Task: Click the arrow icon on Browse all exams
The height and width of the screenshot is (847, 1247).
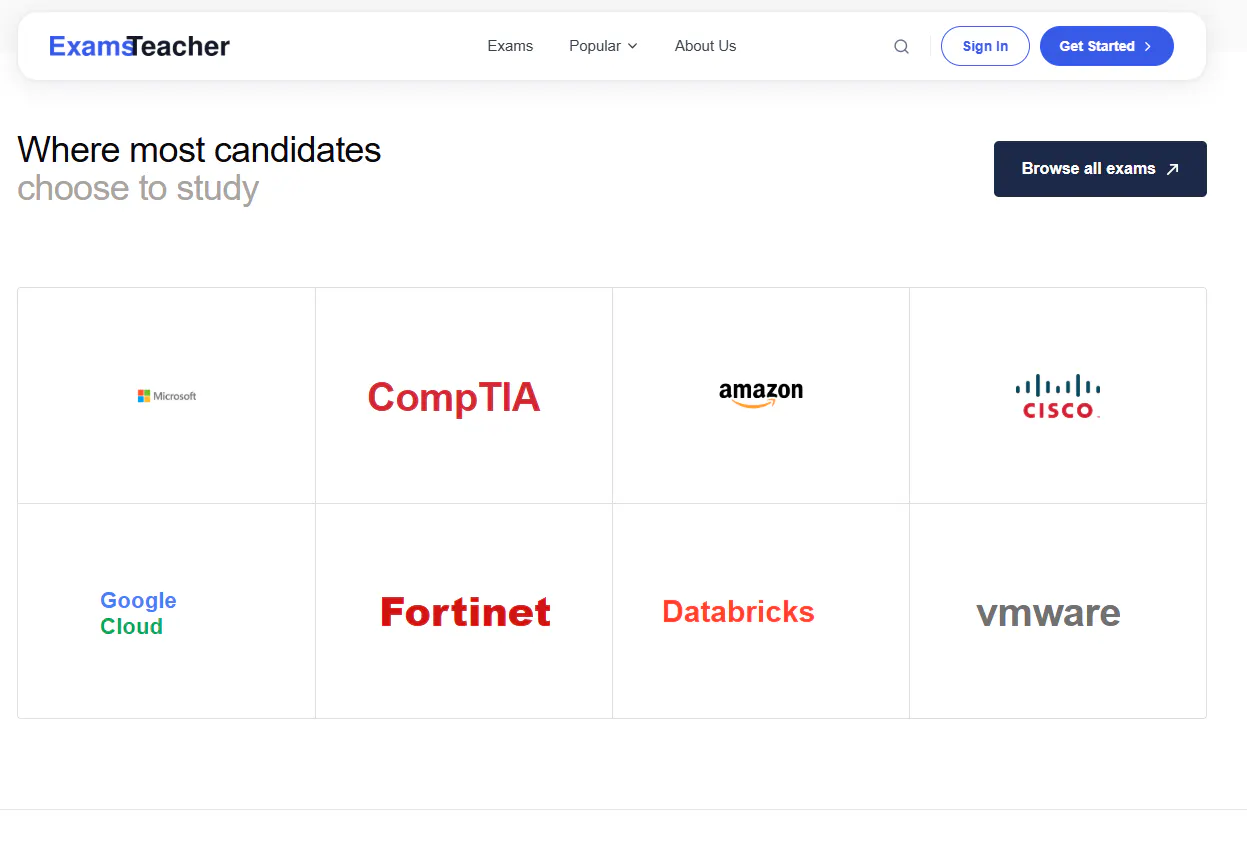Action: (1173, 169)
